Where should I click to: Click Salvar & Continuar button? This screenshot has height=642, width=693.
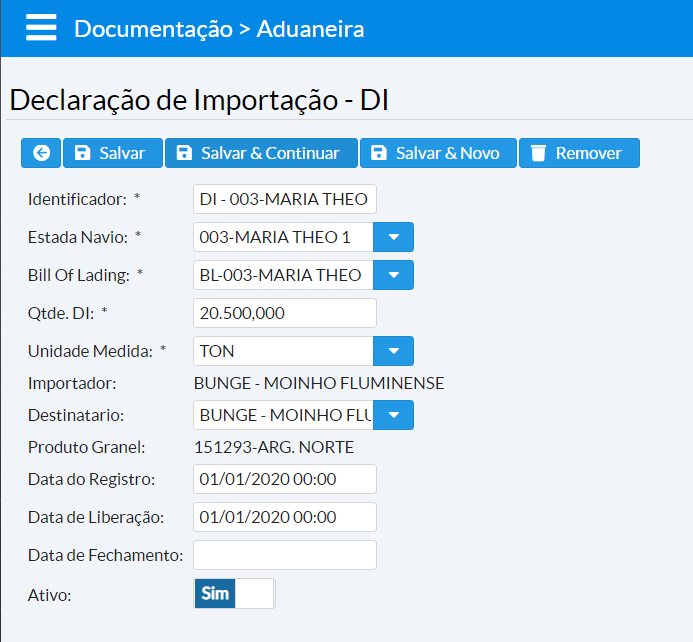(260, 153)
